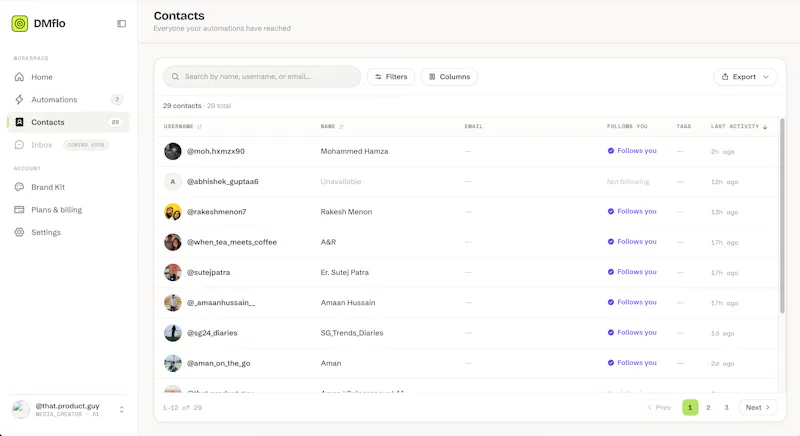Viewport: 800px width, 436px height.
Task: Jump to page 3
Action: [727, 407]
